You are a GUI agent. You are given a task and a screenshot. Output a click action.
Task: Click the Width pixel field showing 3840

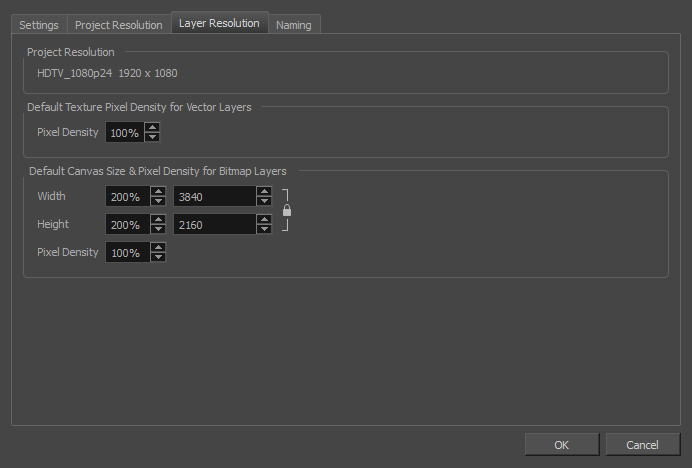tap(214, 197)
